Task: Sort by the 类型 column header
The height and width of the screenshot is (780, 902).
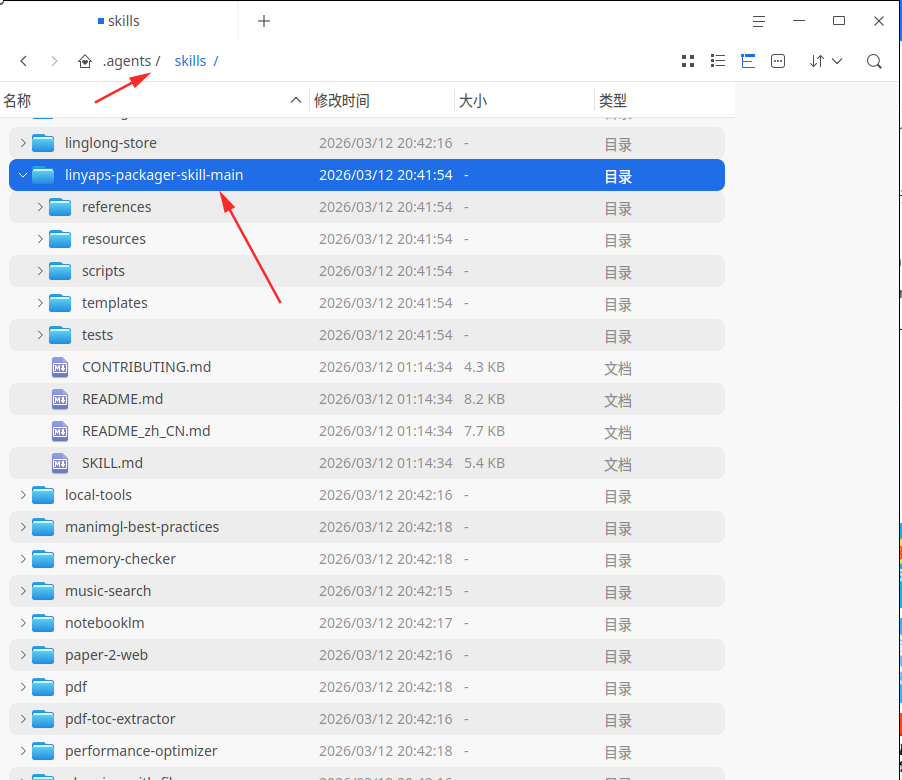Action: [664, 101]
